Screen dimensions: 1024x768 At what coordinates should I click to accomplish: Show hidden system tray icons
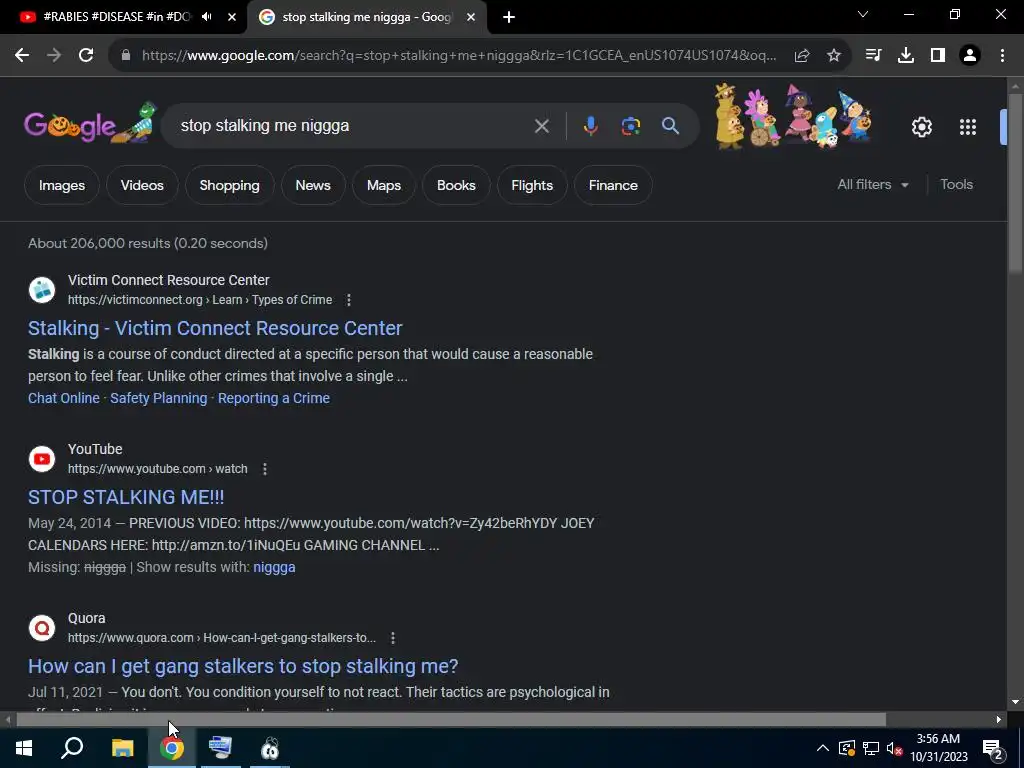(x=823, y=748)
